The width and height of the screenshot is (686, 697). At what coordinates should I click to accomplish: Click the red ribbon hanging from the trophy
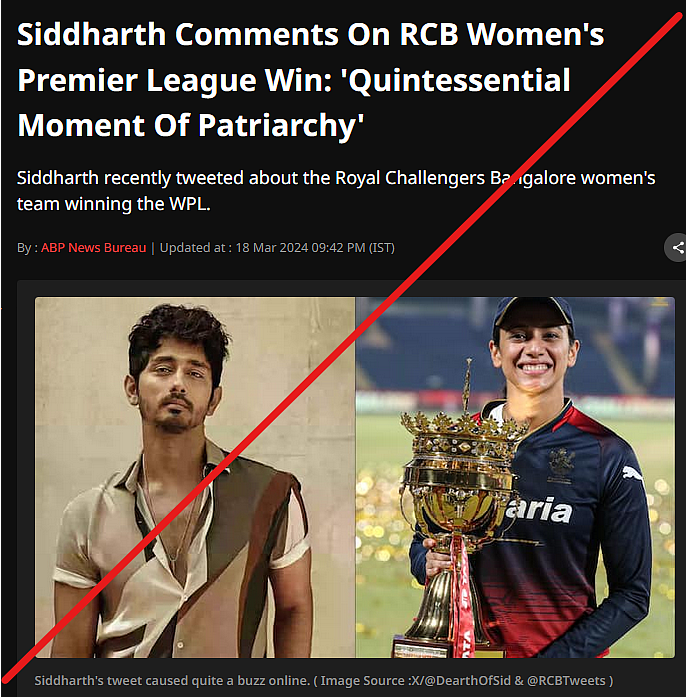click(462, 596)
